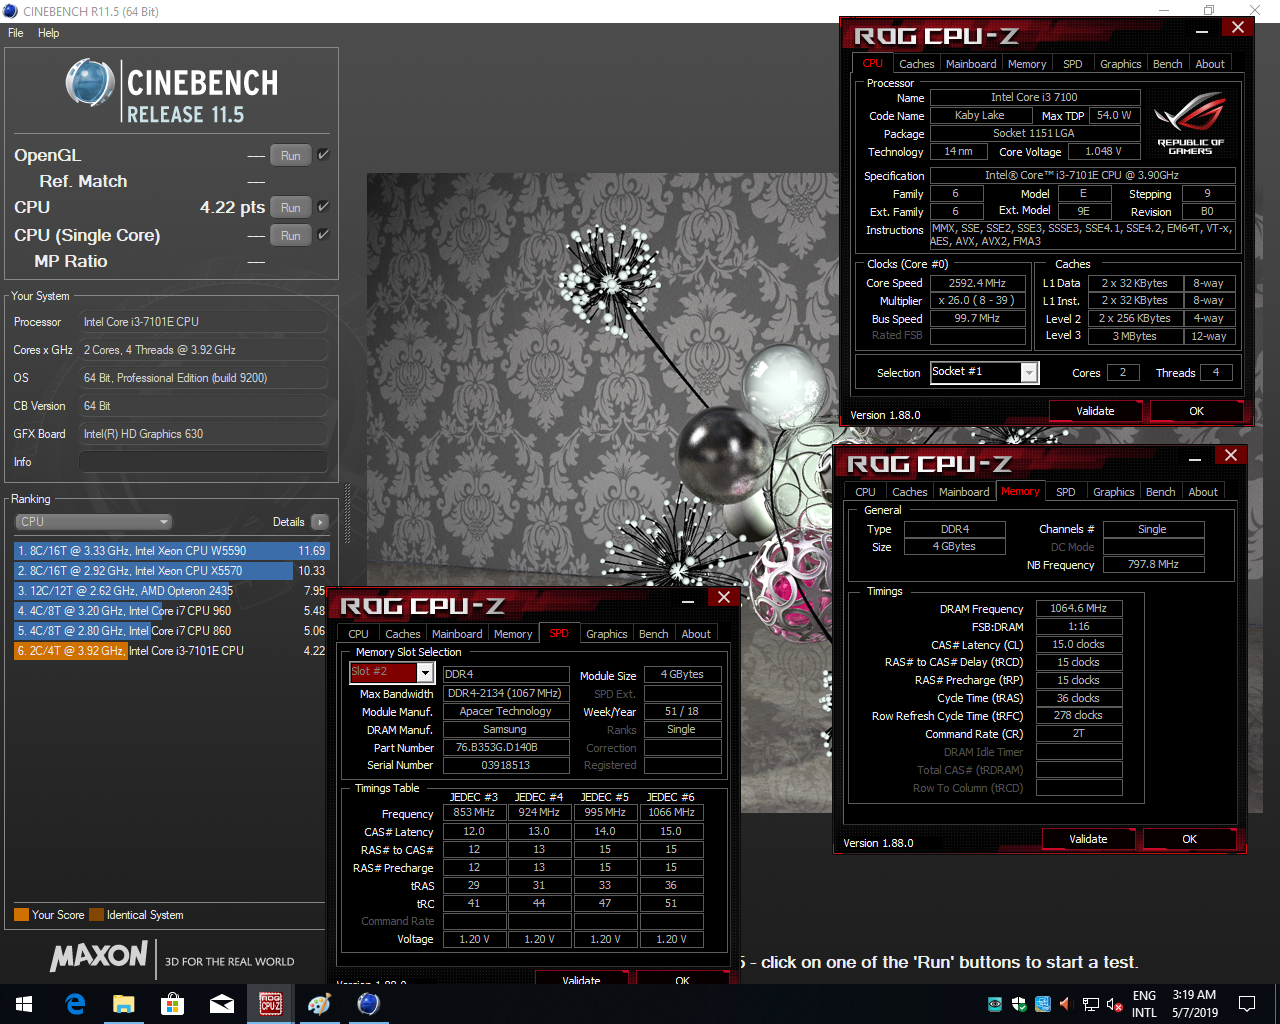Open the Mail app from taskbar

coord(222,1004)
